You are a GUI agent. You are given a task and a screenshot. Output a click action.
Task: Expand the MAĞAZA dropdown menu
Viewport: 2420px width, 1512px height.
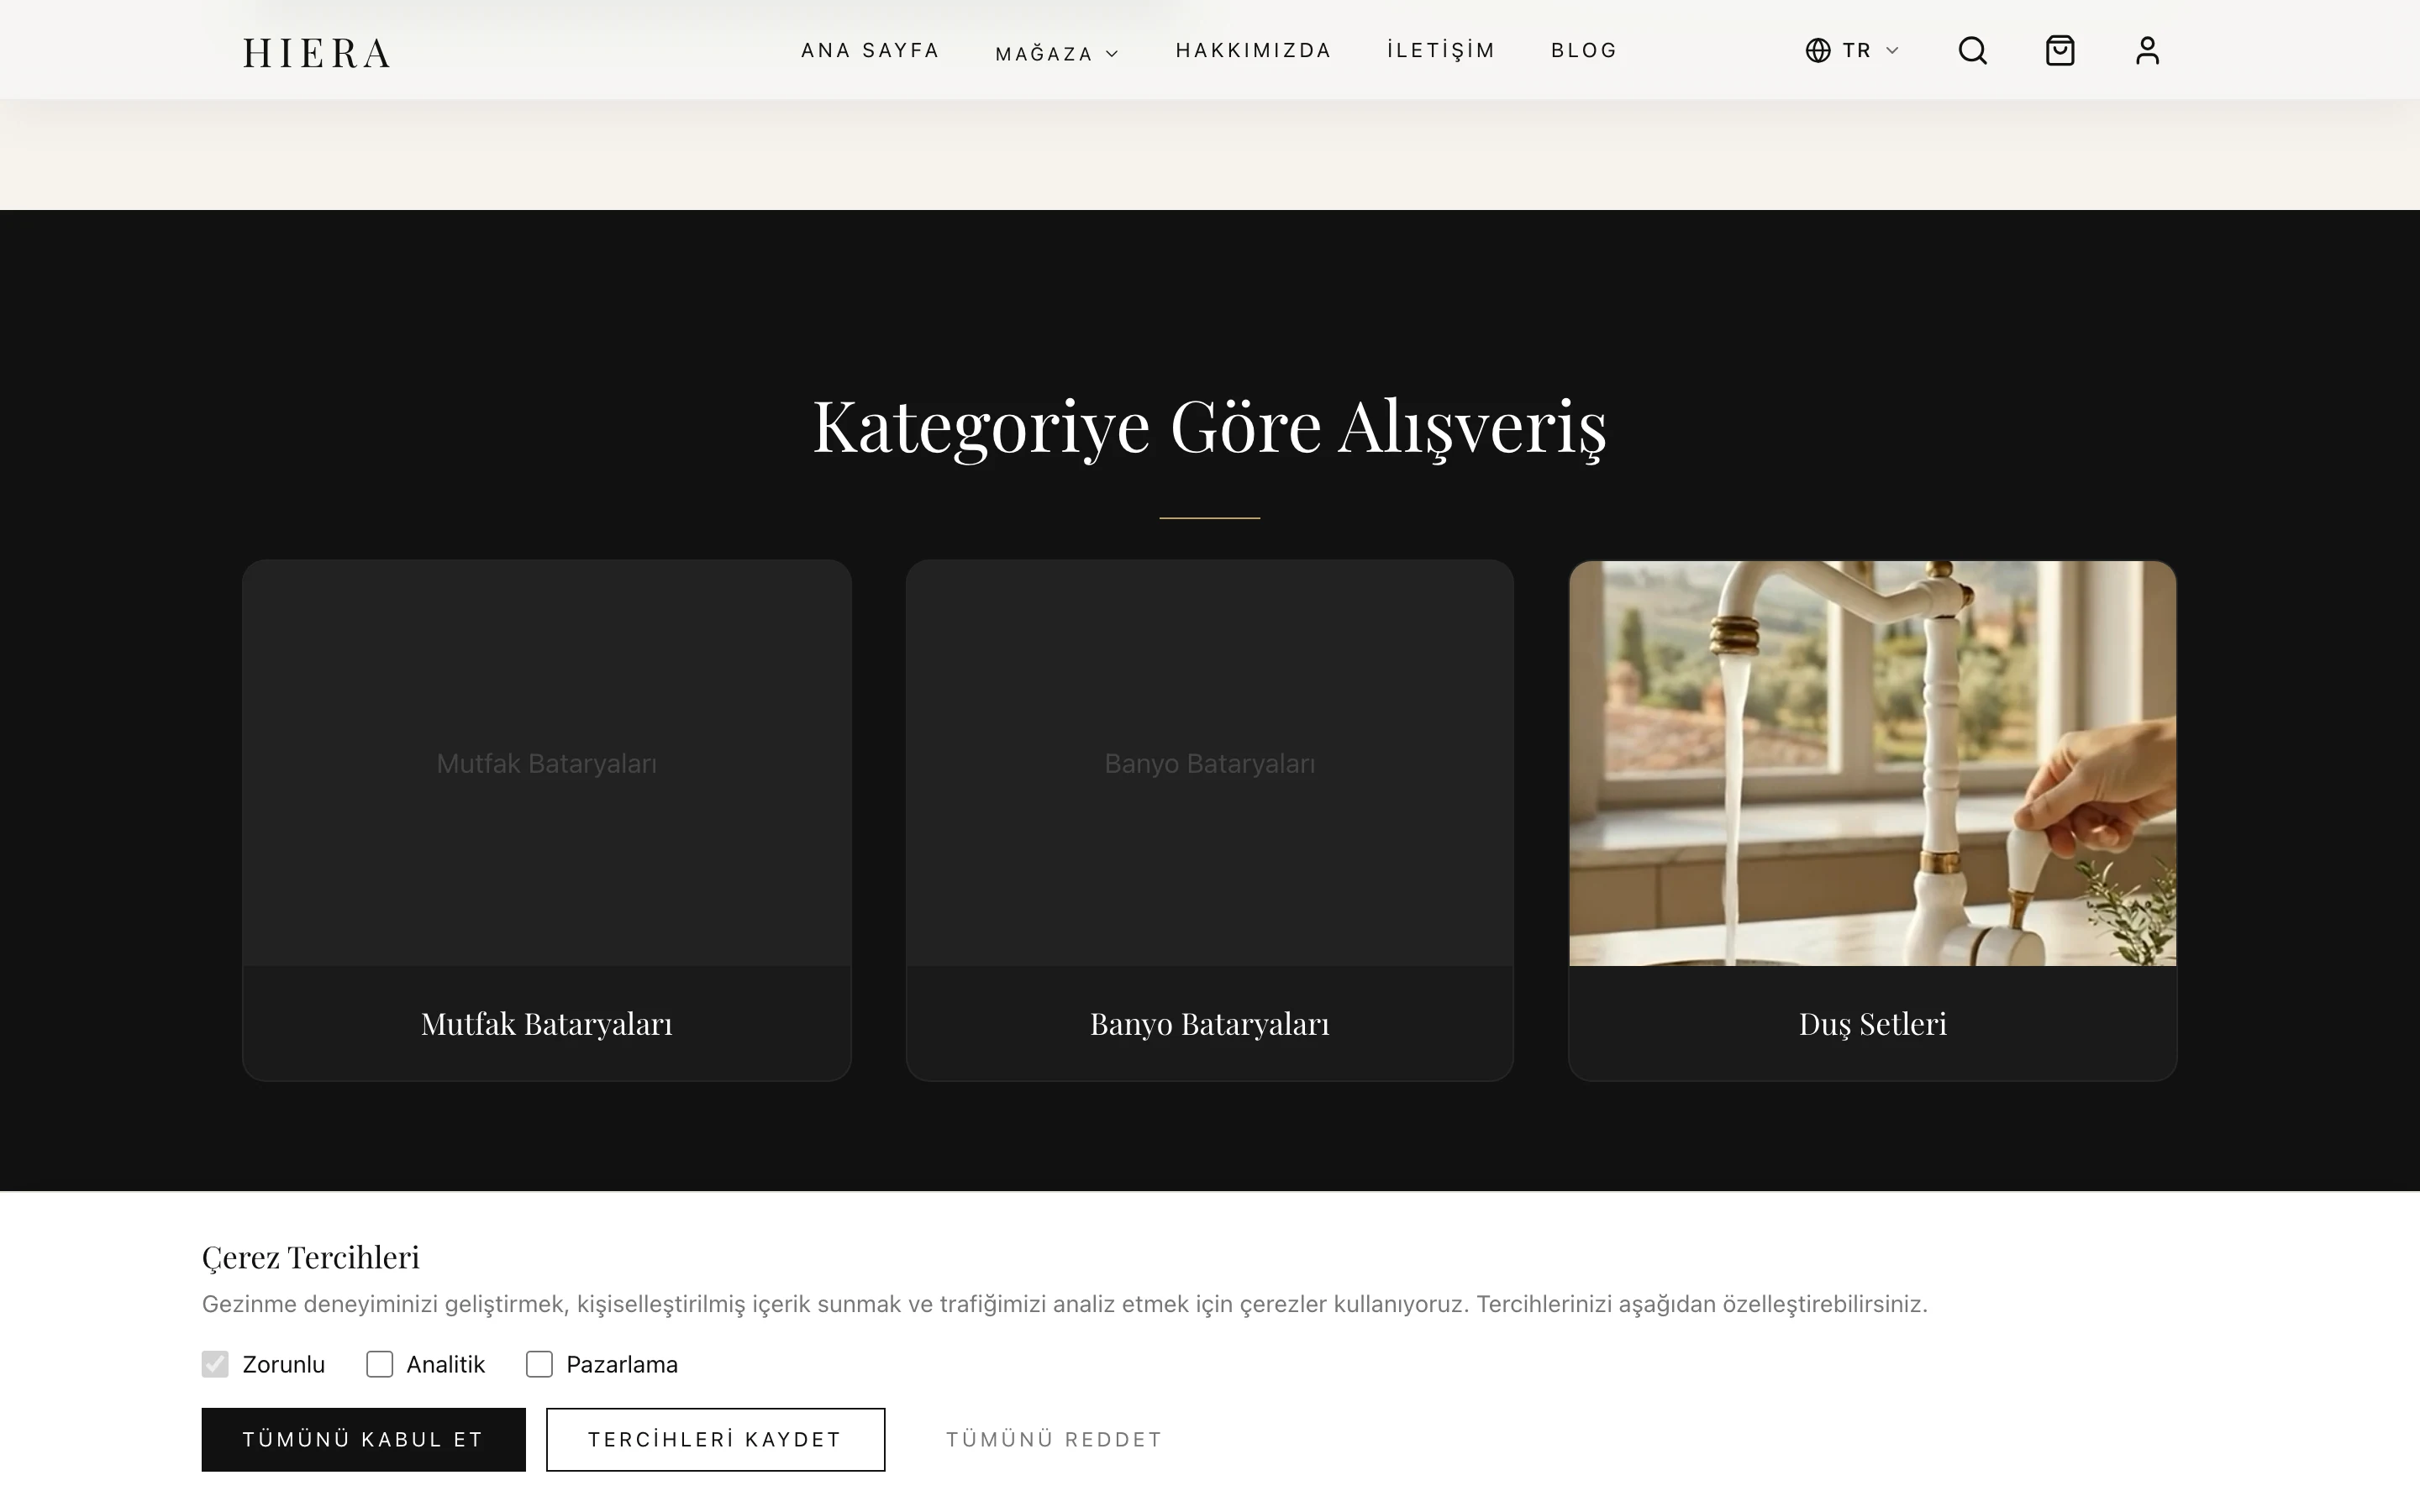click(x=1057, y=53)
